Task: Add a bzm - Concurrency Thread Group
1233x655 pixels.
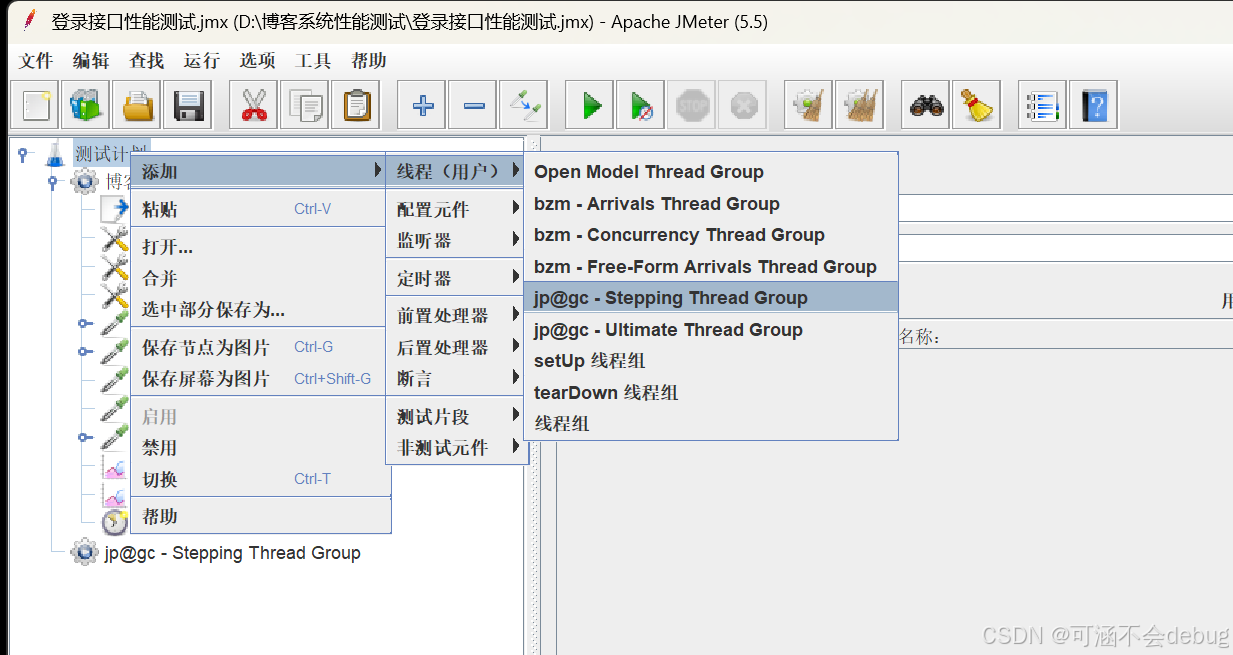Action: [x=711, y=235]
